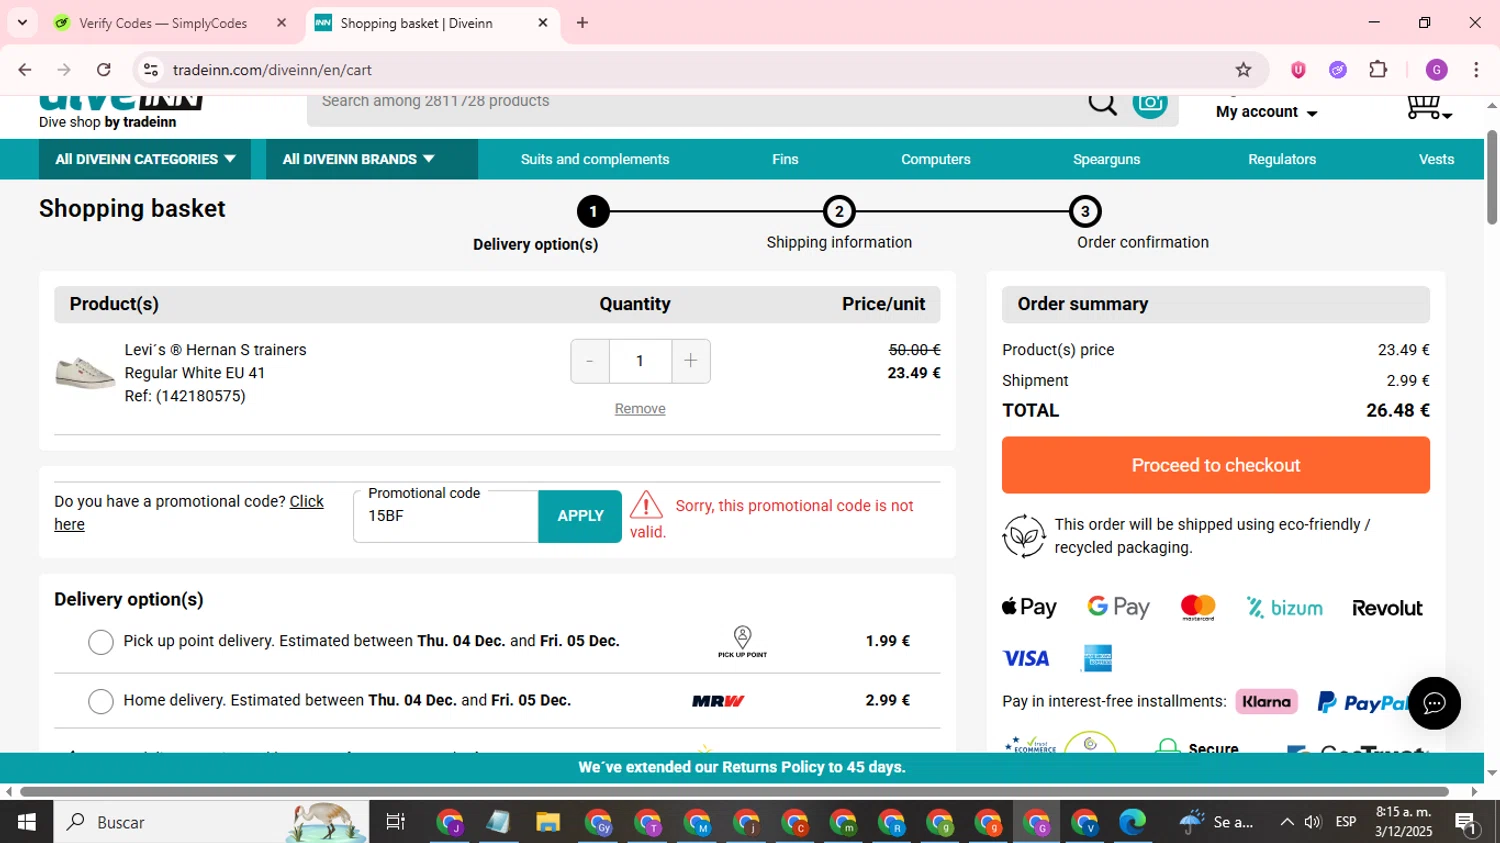Focus the promotional code input field

446,516
